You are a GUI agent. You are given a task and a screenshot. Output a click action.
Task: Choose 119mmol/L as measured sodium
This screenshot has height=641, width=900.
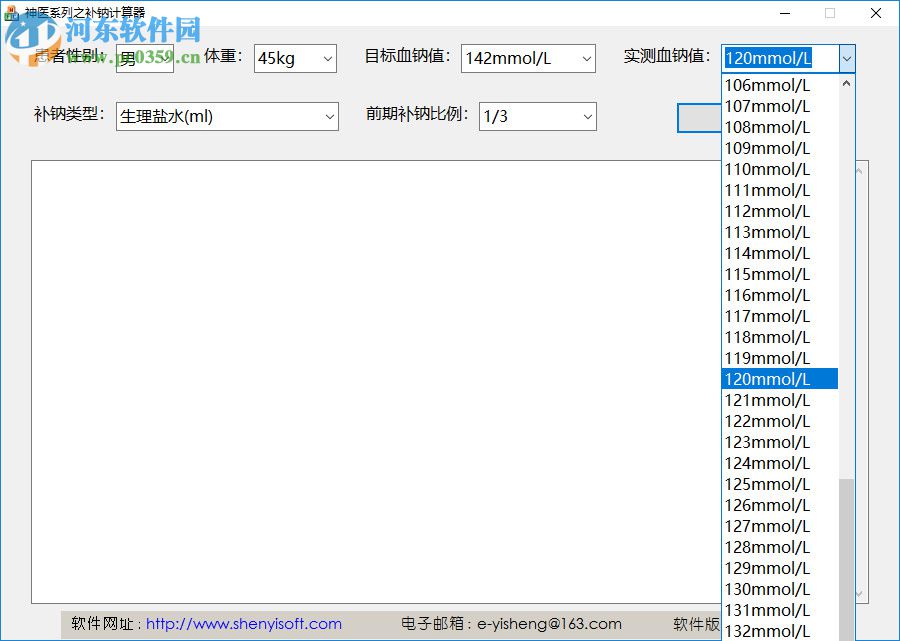click(x=779, y=358)
